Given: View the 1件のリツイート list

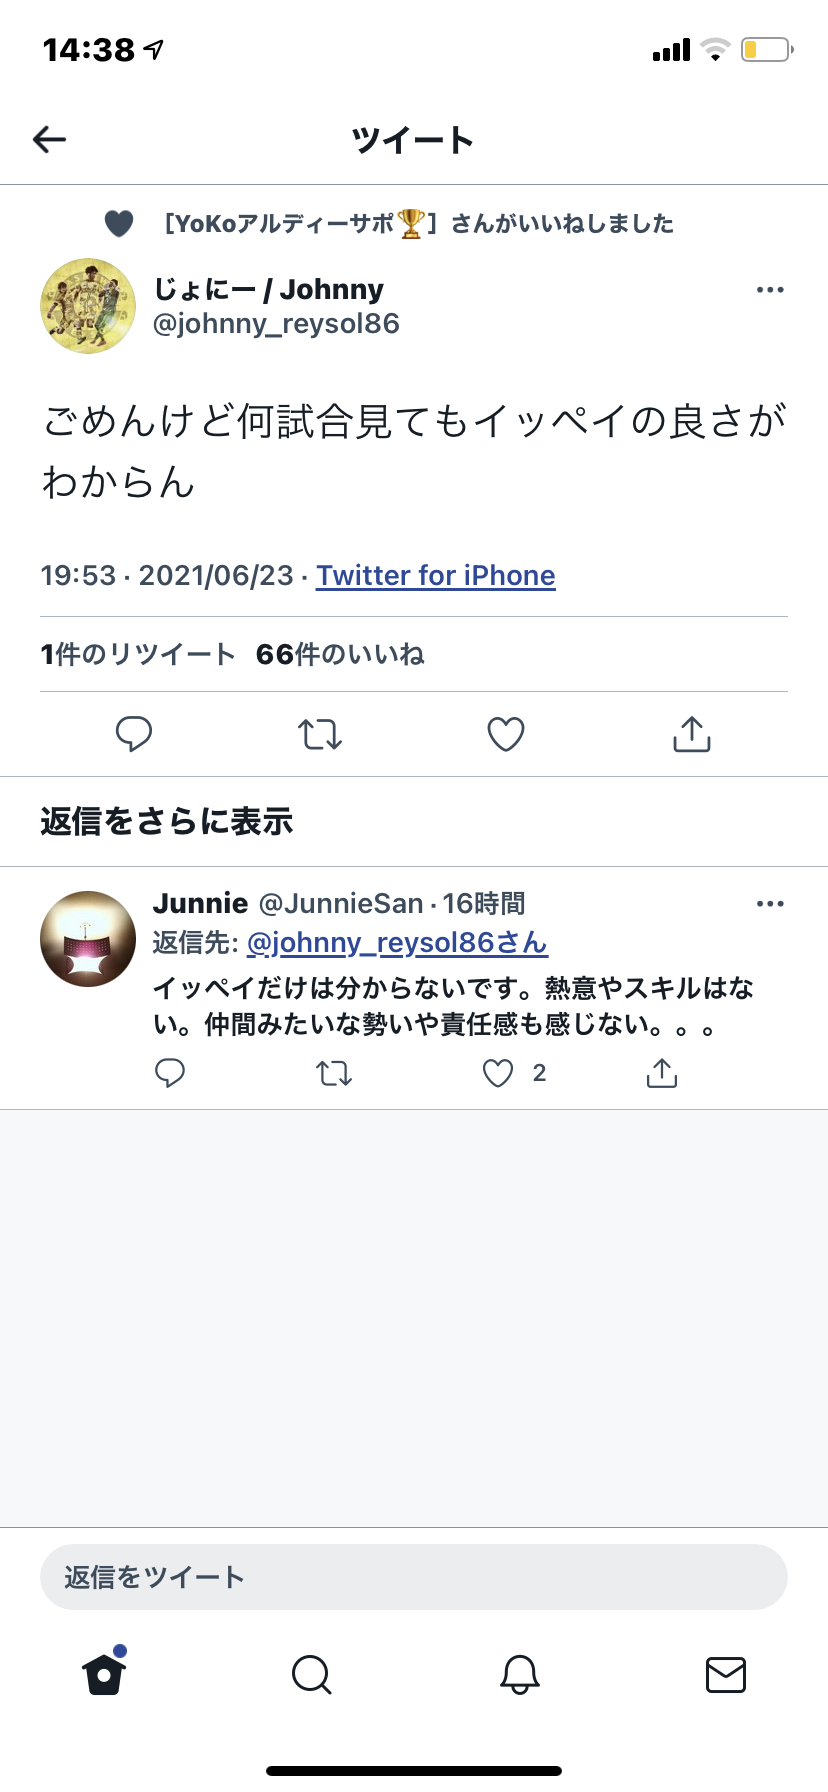Looking at the screenshot, I should tap(138, 654).
